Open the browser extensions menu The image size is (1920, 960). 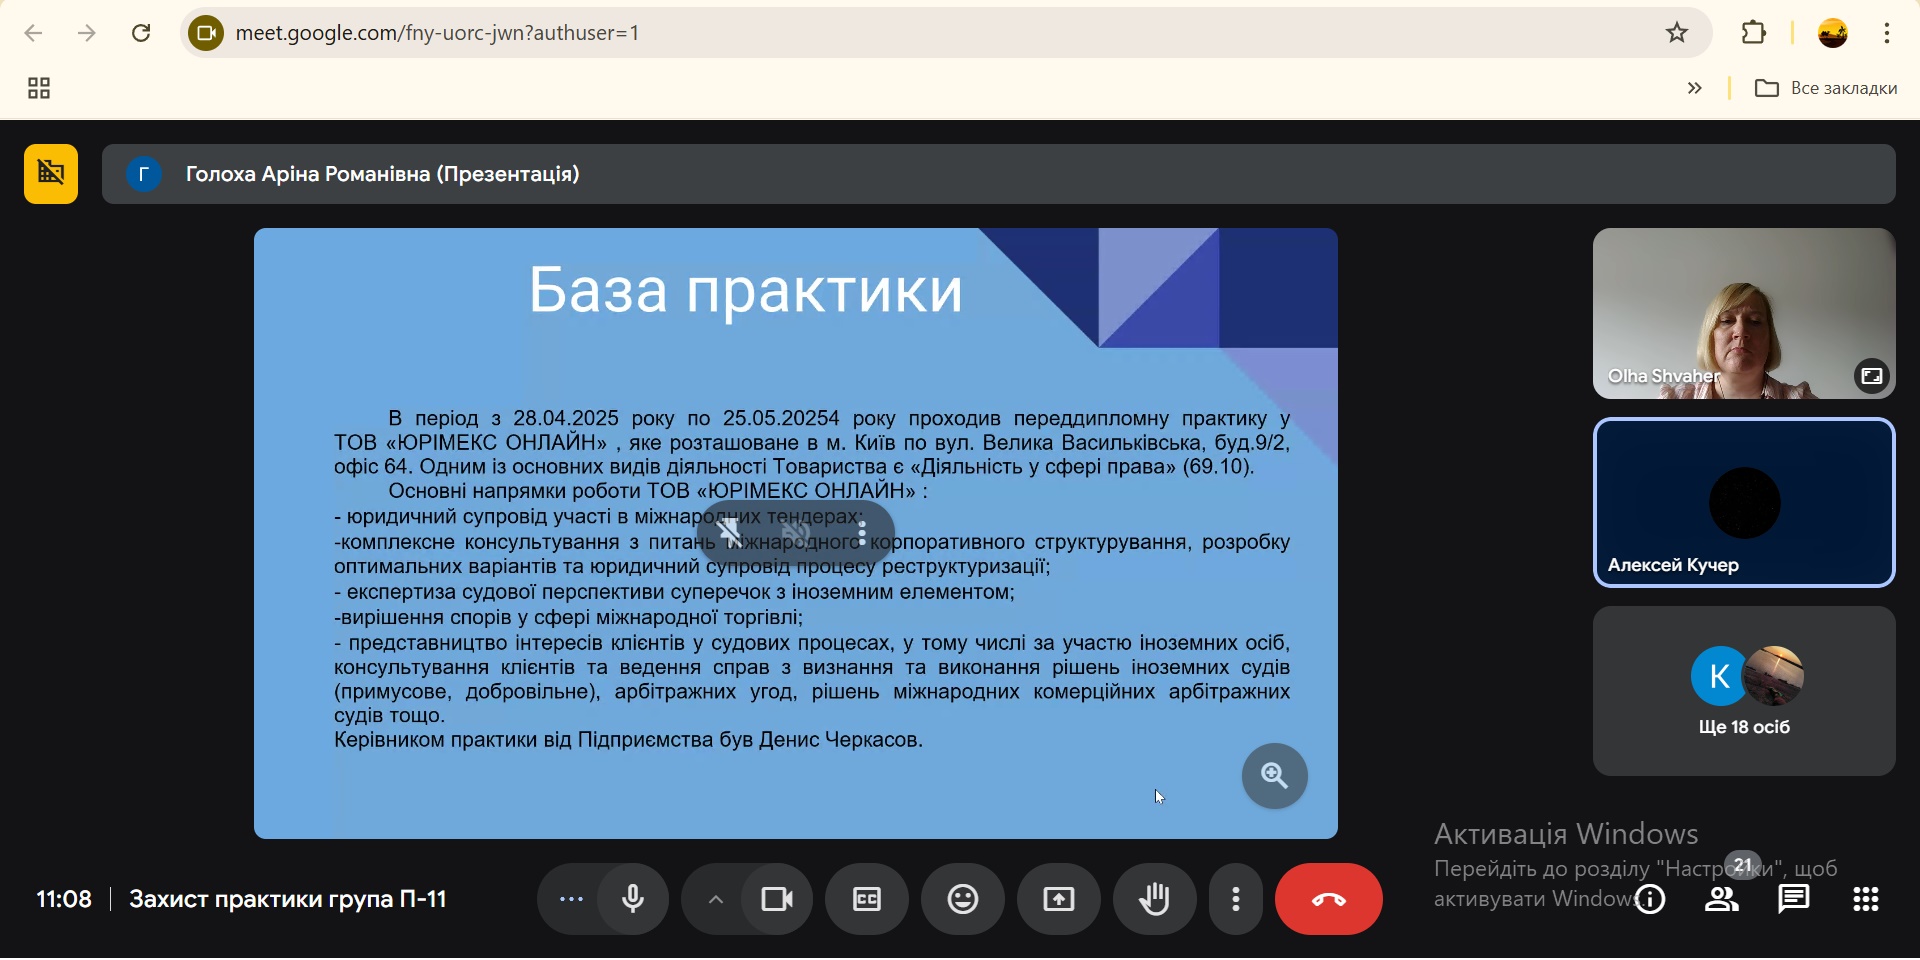pos(1754,33)
